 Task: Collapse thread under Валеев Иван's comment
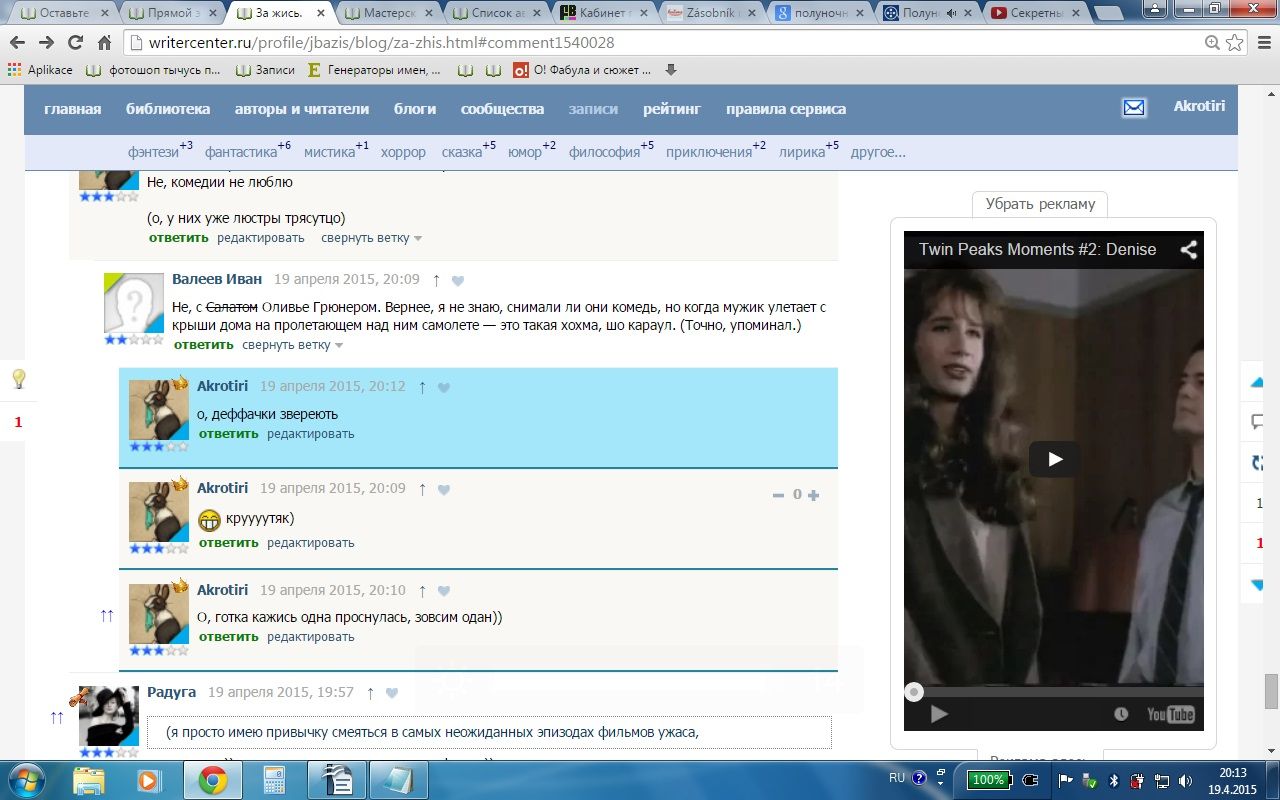point(292,345)
